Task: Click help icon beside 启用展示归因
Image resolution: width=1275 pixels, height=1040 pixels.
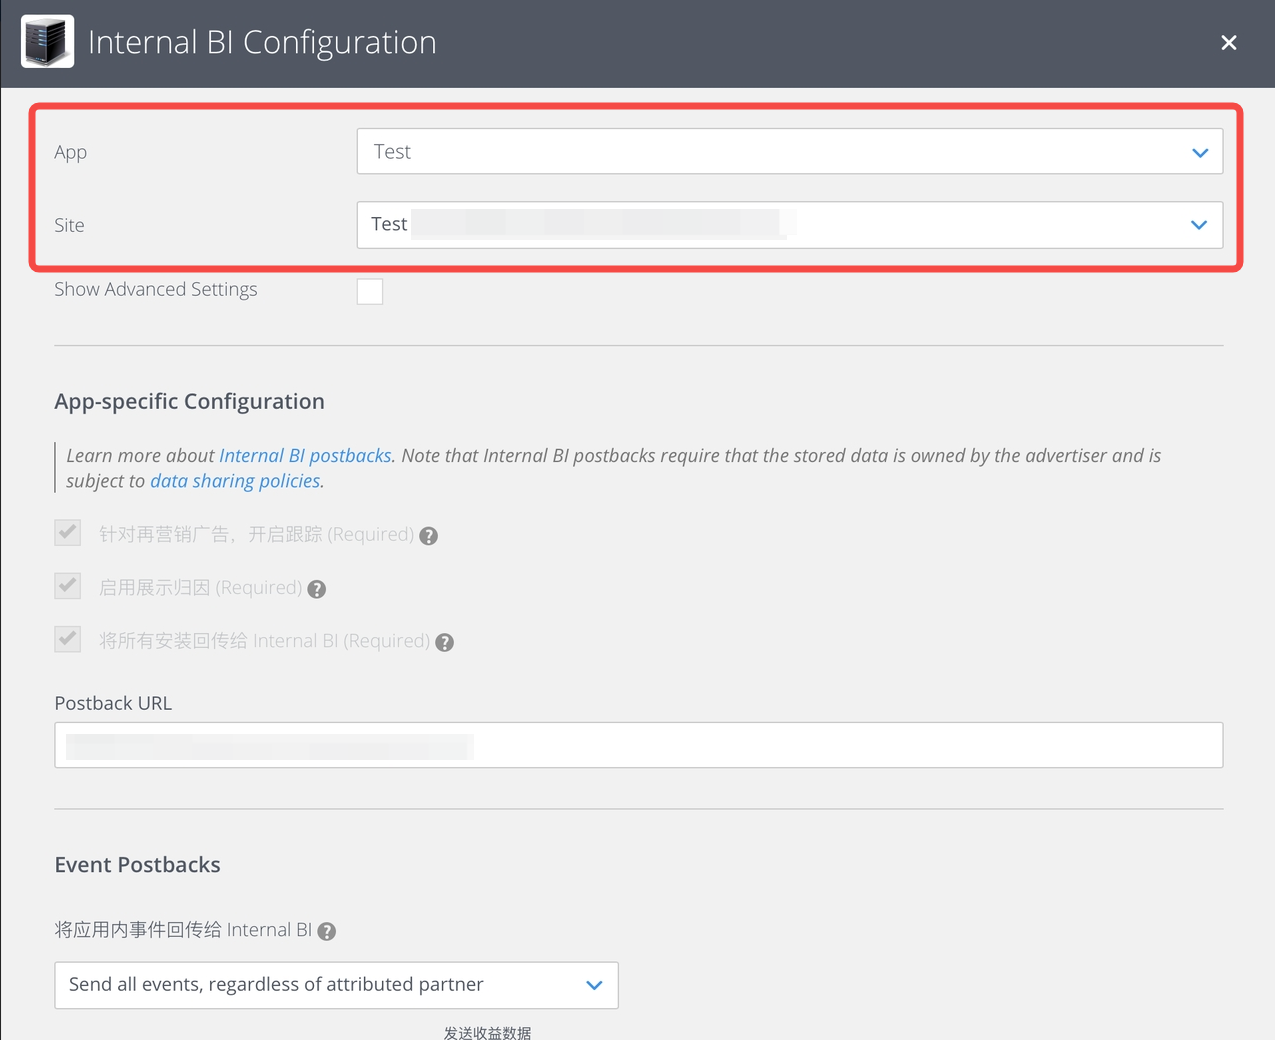Action: point(317,589)
